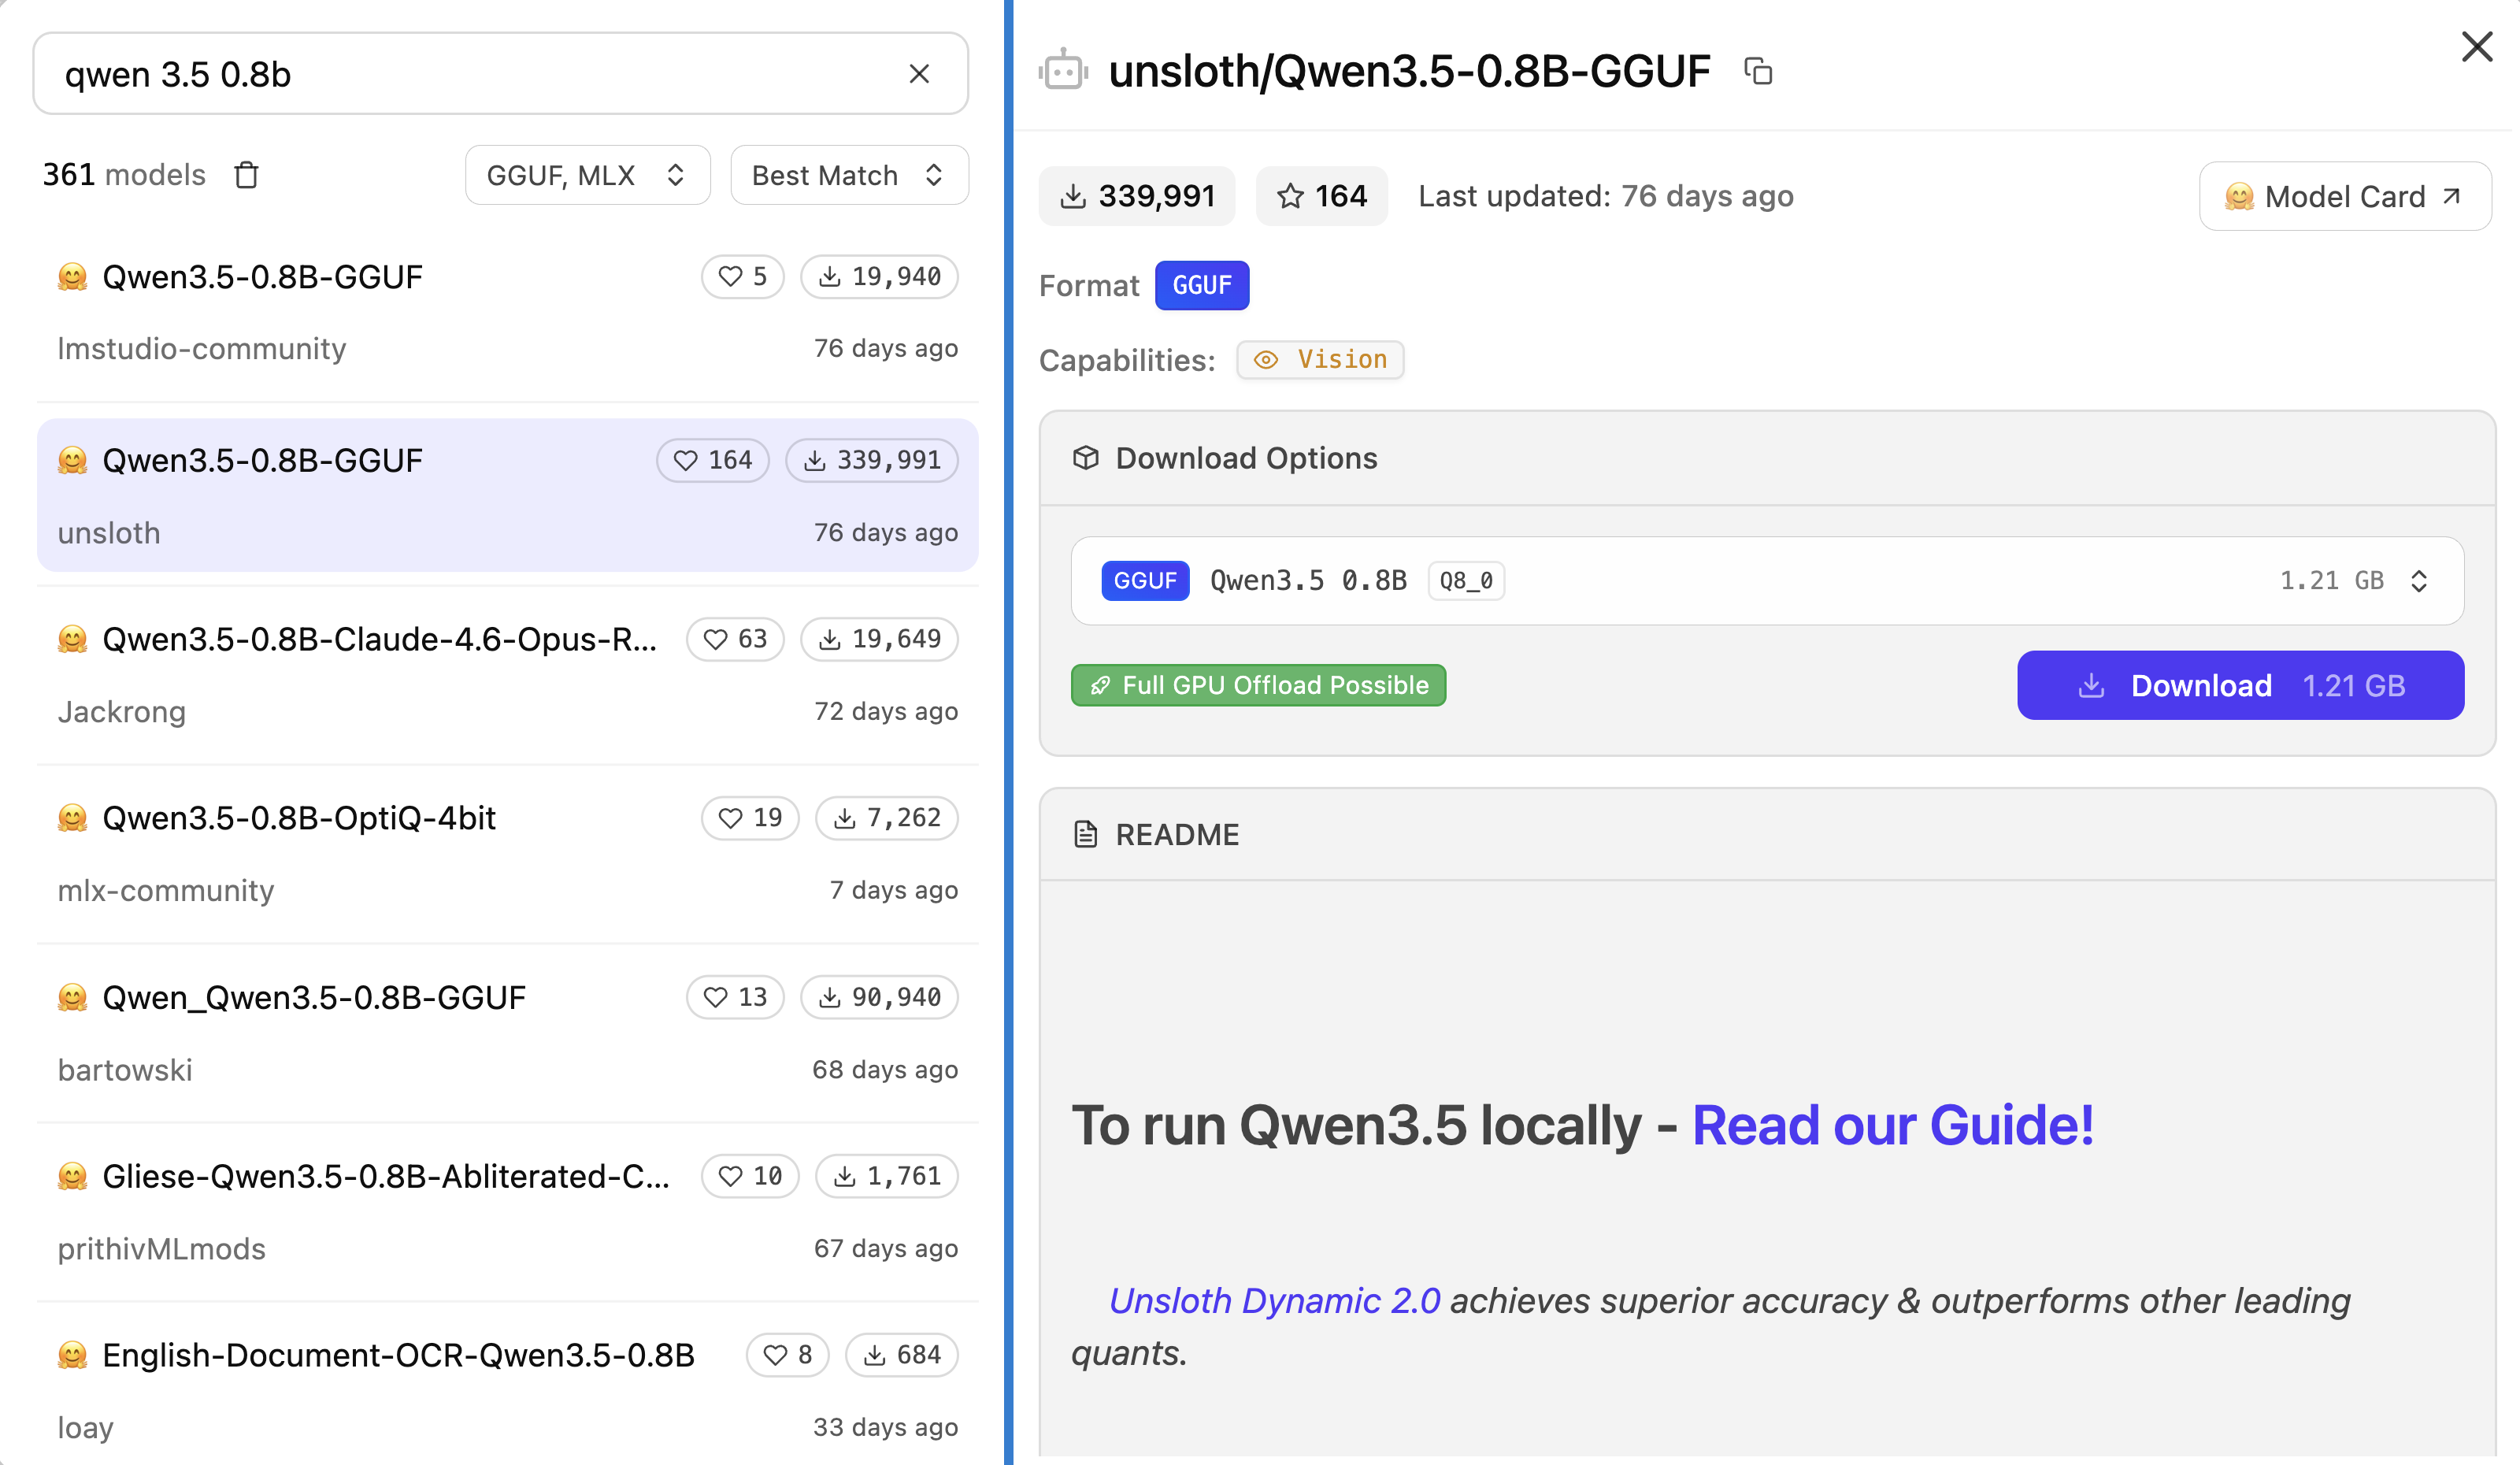Select the lmstudio-community Qwen3.5-0.8B-GGUF result

[507, 312]
